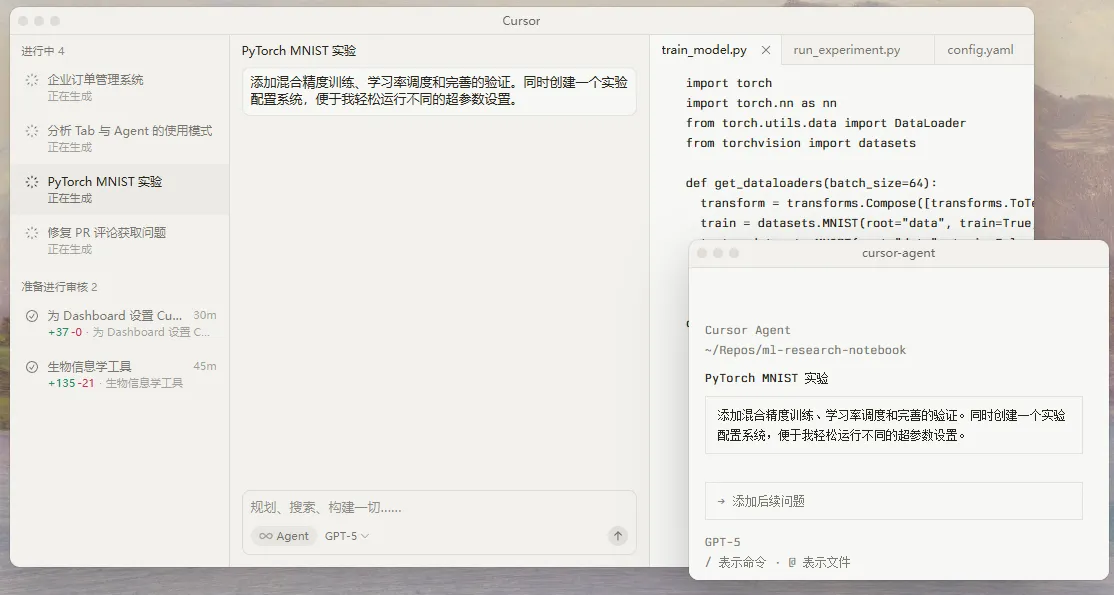Screen dimensions: 1114x595
Task: Click the upward submit arrow in chat input
Action: (x=618, y=536)
